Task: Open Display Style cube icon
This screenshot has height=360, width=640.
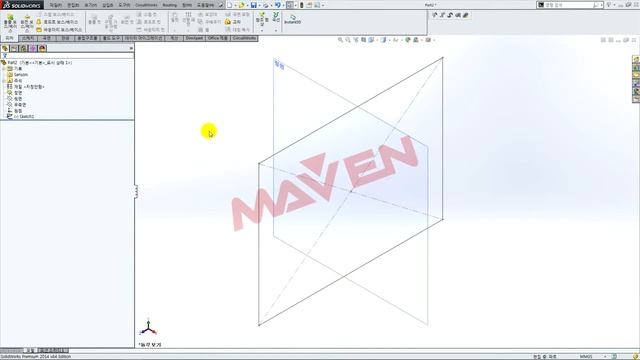Action: click(383, 40)
